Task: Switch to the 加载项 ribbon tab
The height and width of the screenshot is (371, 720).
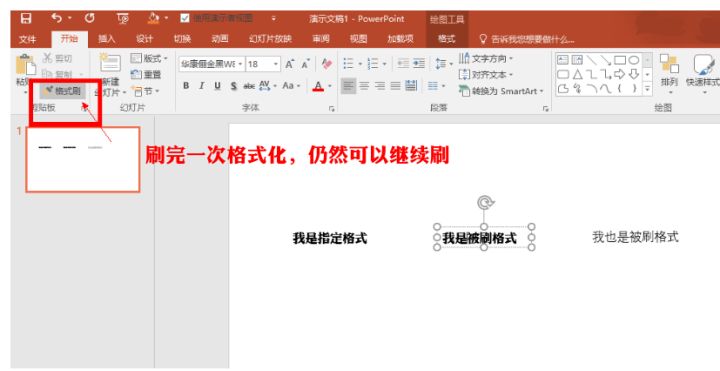Action: [400, 39]
